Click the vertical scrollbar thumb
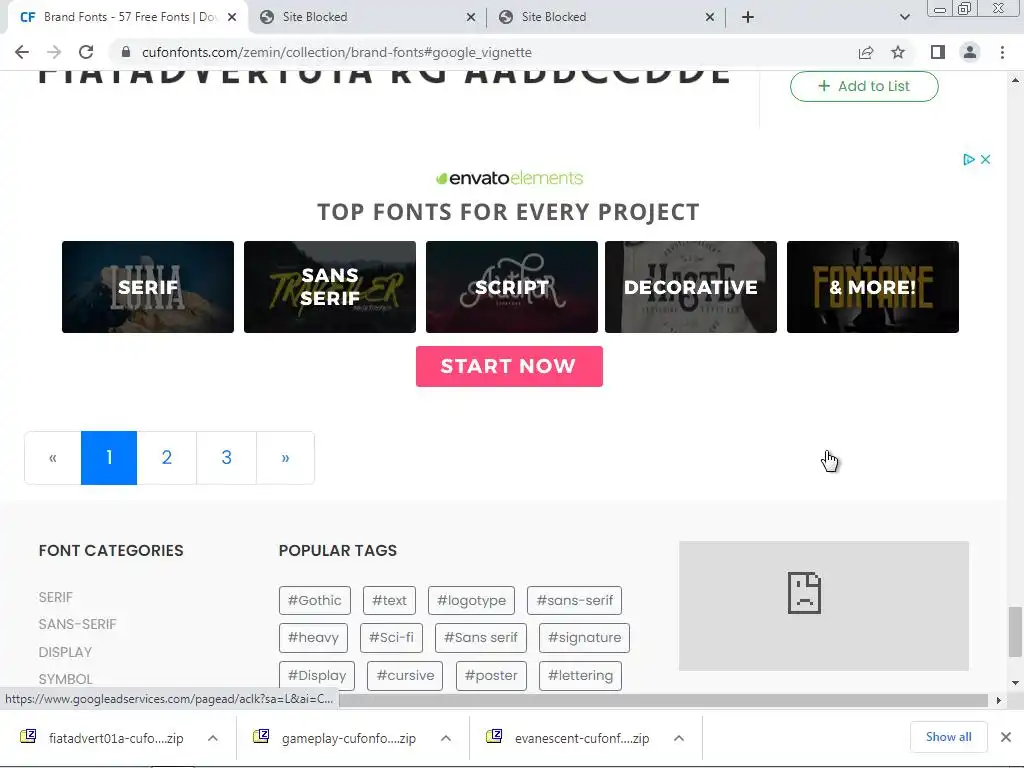 coord(1015,632)
